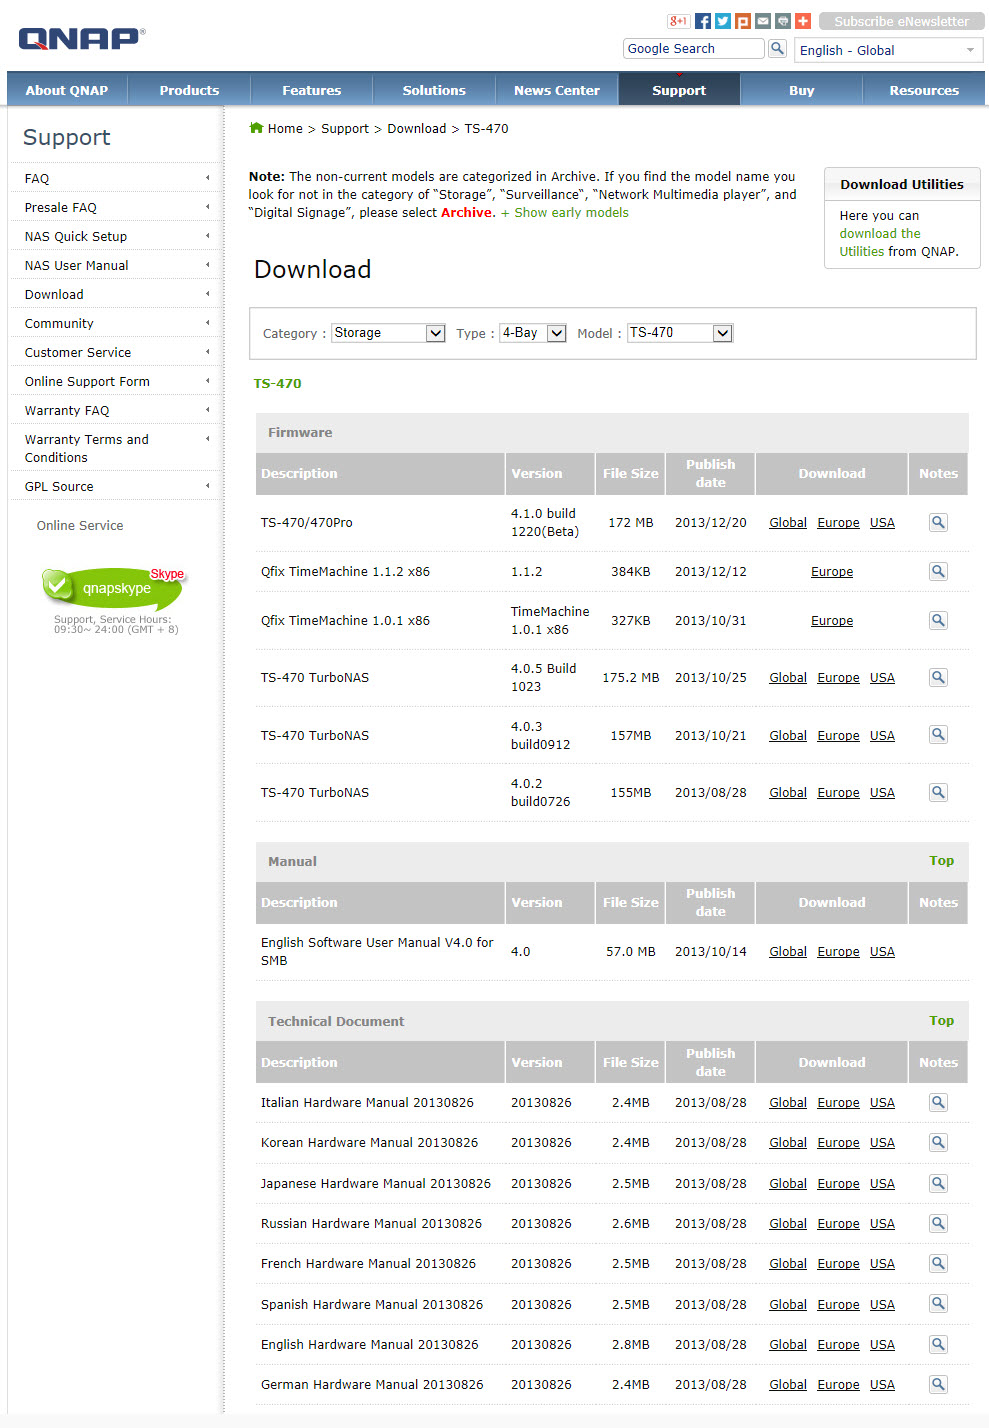Click Top link in Manual section

click(941, 860)
